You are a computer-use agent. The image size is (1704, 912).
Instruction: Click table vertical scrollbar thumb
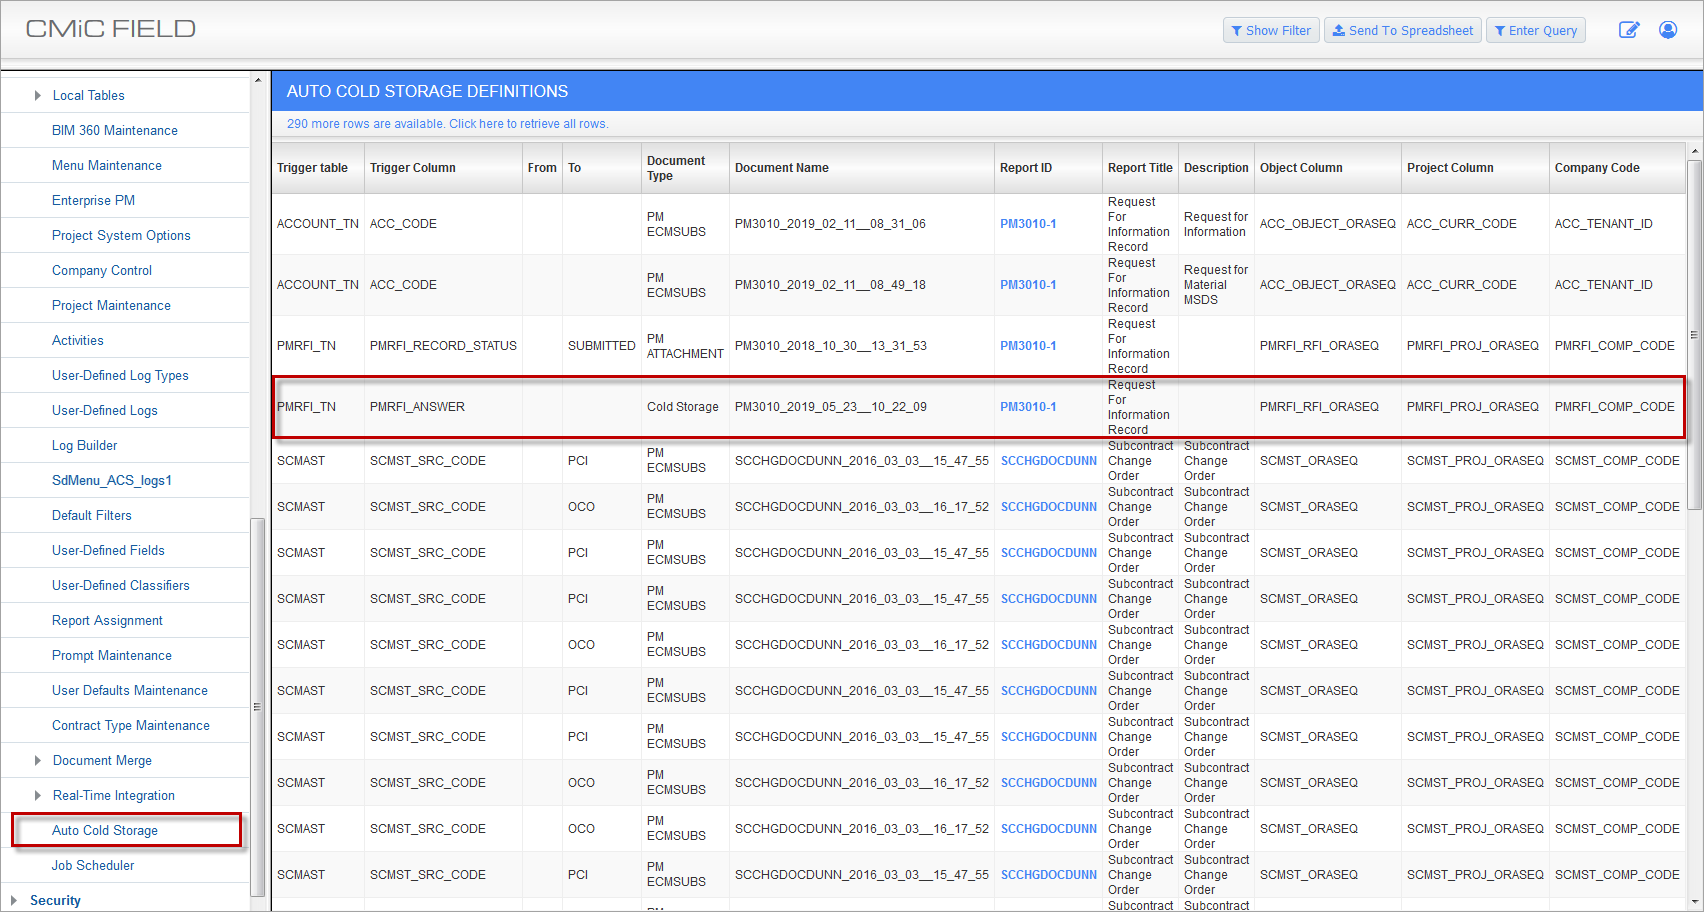click(1694, 335)
